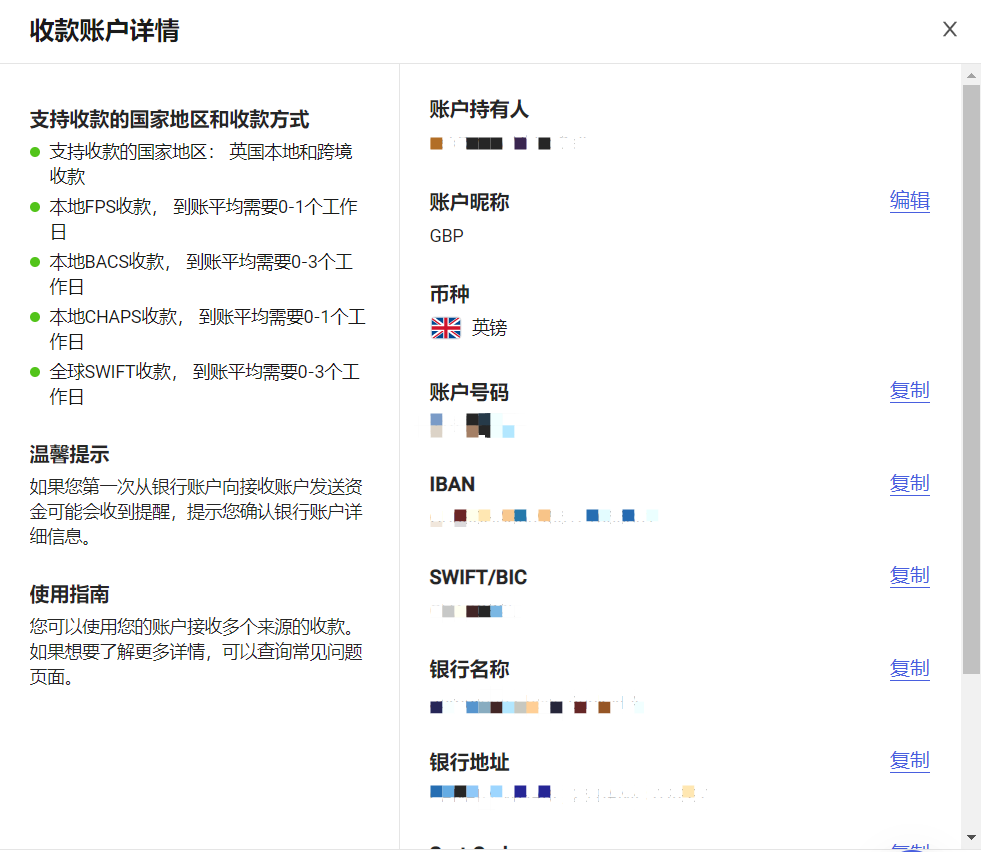This screenshot has height=852, width=981.
Task: Click the 编辑 link to edit account nickname
Action: pyautogui.click(x=908, y=201)
